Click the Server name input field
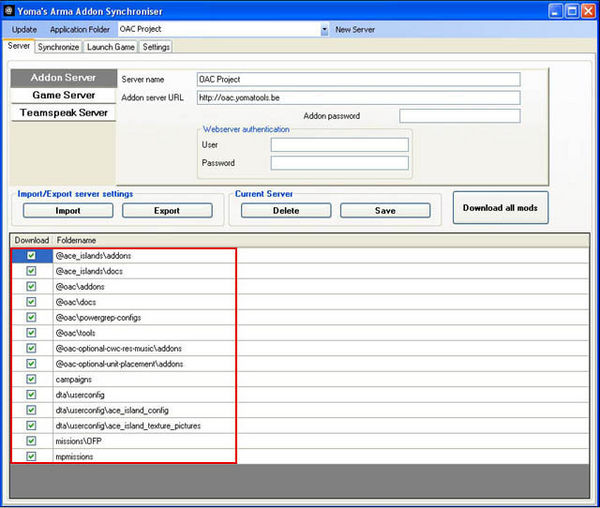The width and height of the screenshot is (600, 508). (359, 80)
